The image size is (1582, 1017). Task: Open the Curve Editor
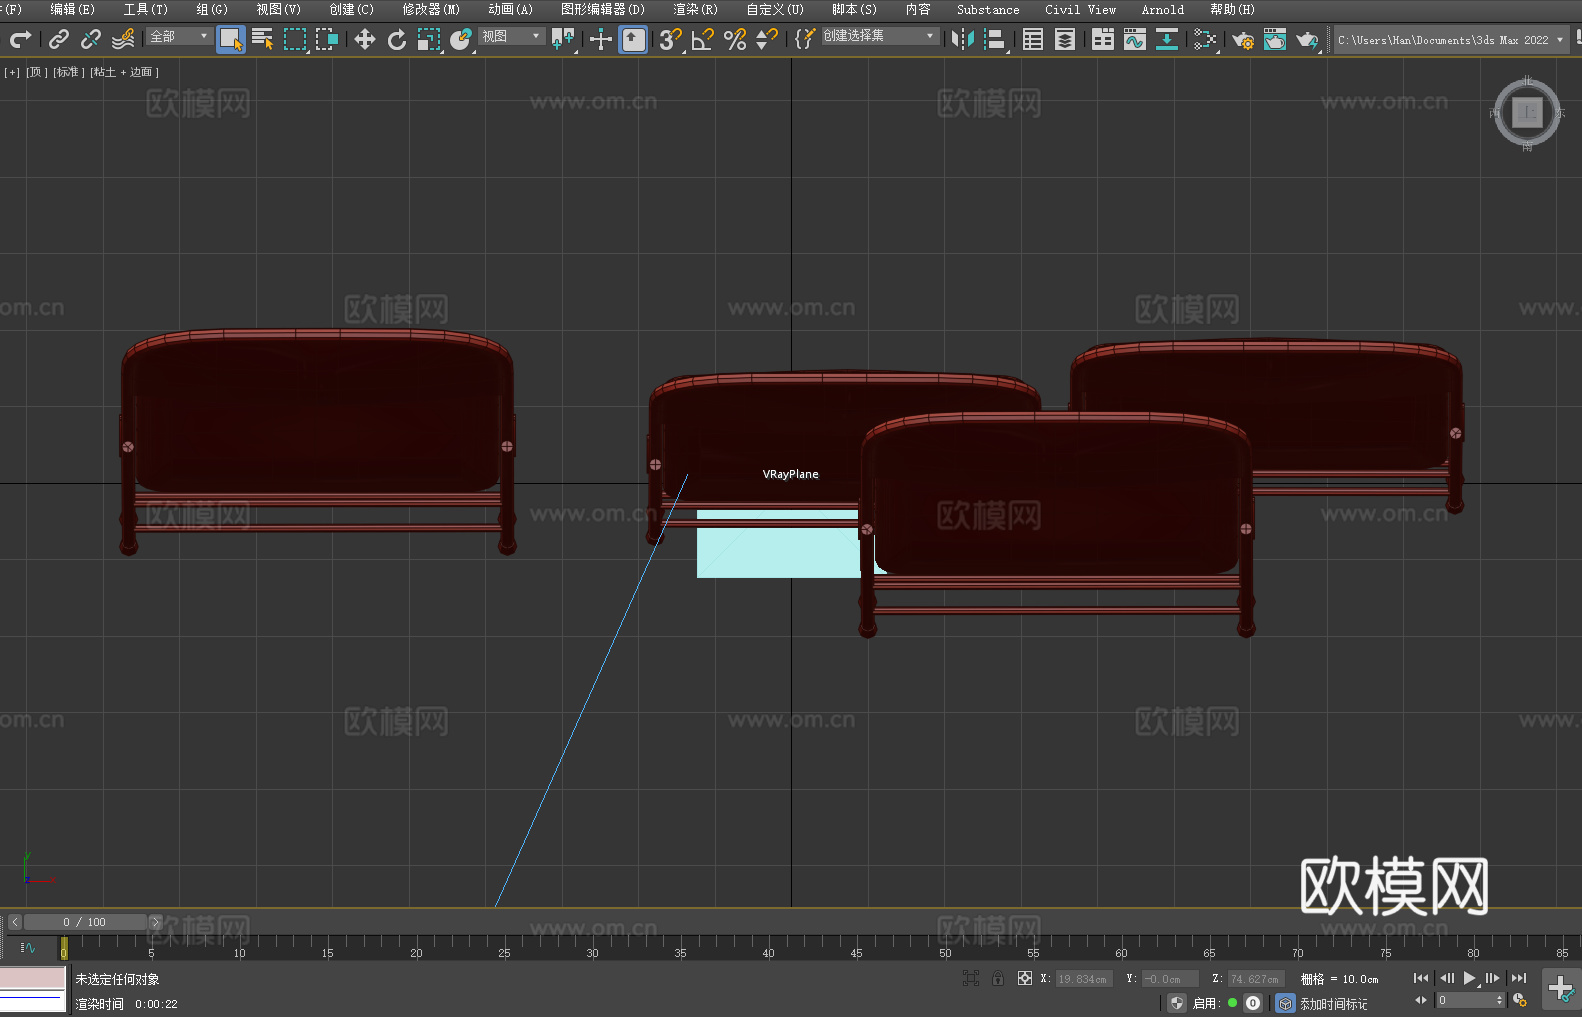[1135, 39]
